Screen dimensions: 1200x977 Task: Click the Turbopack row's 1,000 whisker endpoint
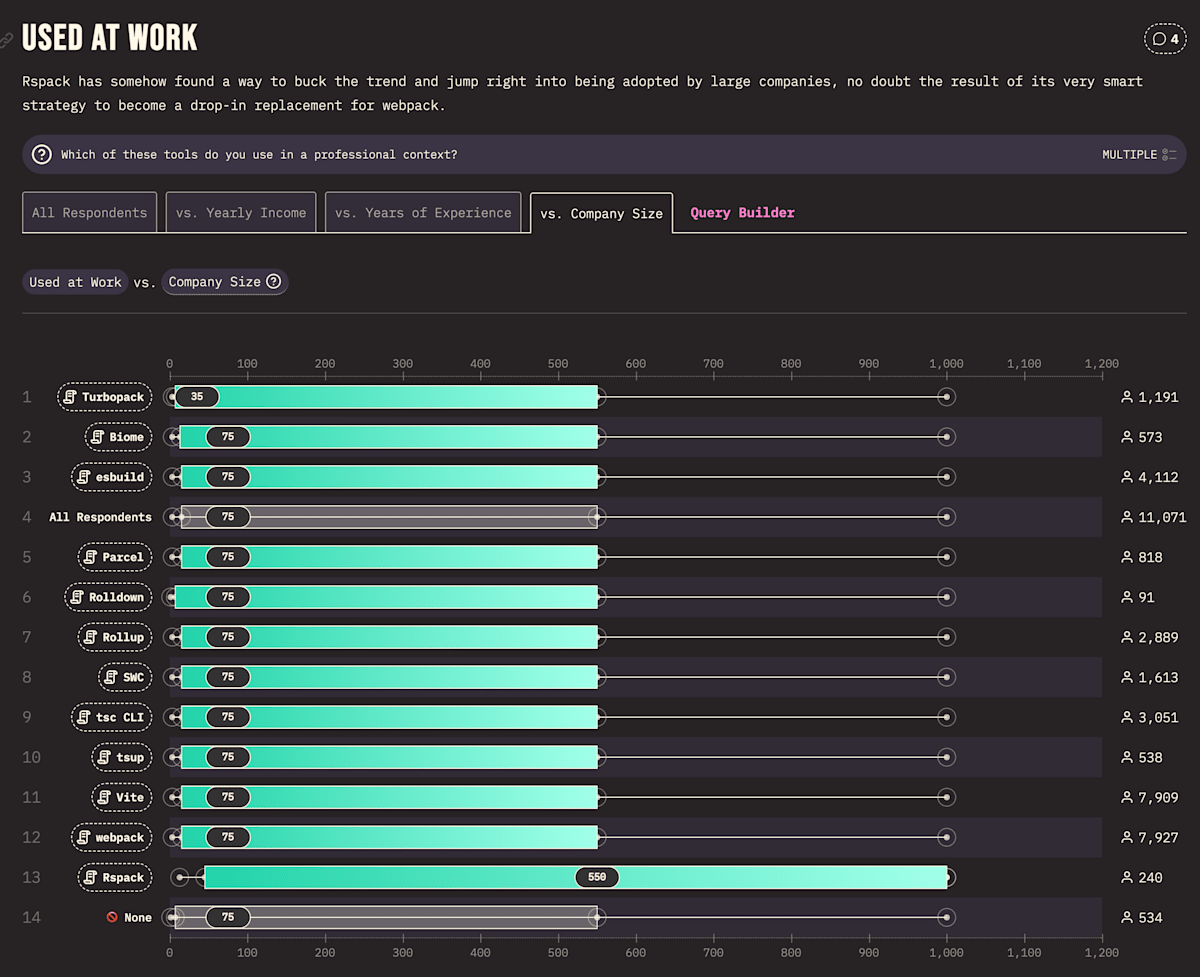click(946, 397)
